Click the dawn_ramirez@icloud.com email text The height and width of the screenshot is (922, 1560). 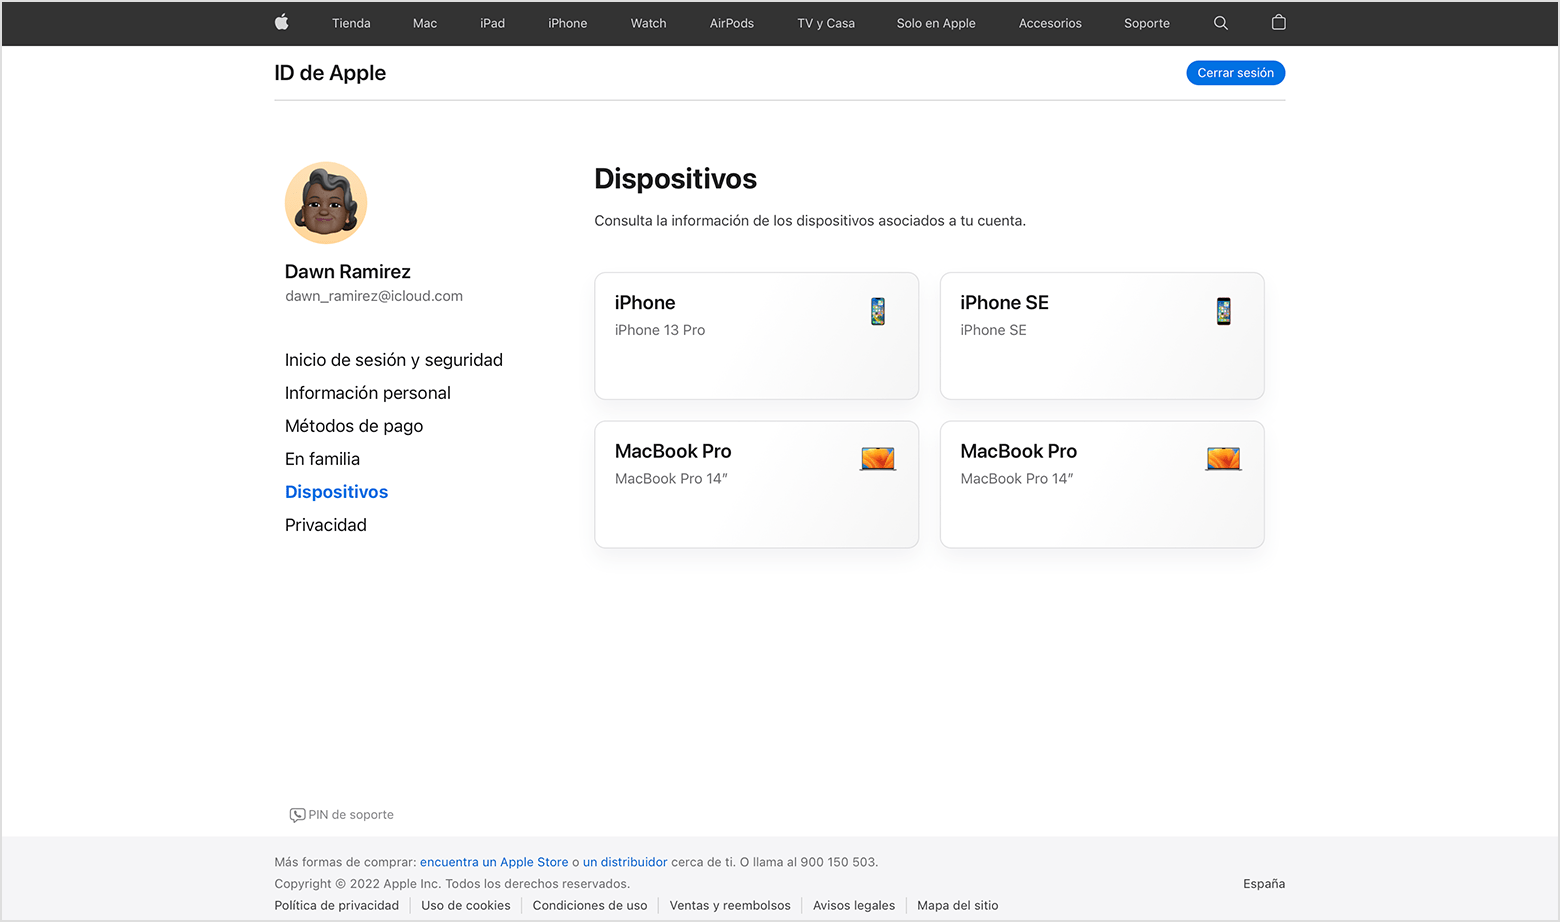coord(374,296)
